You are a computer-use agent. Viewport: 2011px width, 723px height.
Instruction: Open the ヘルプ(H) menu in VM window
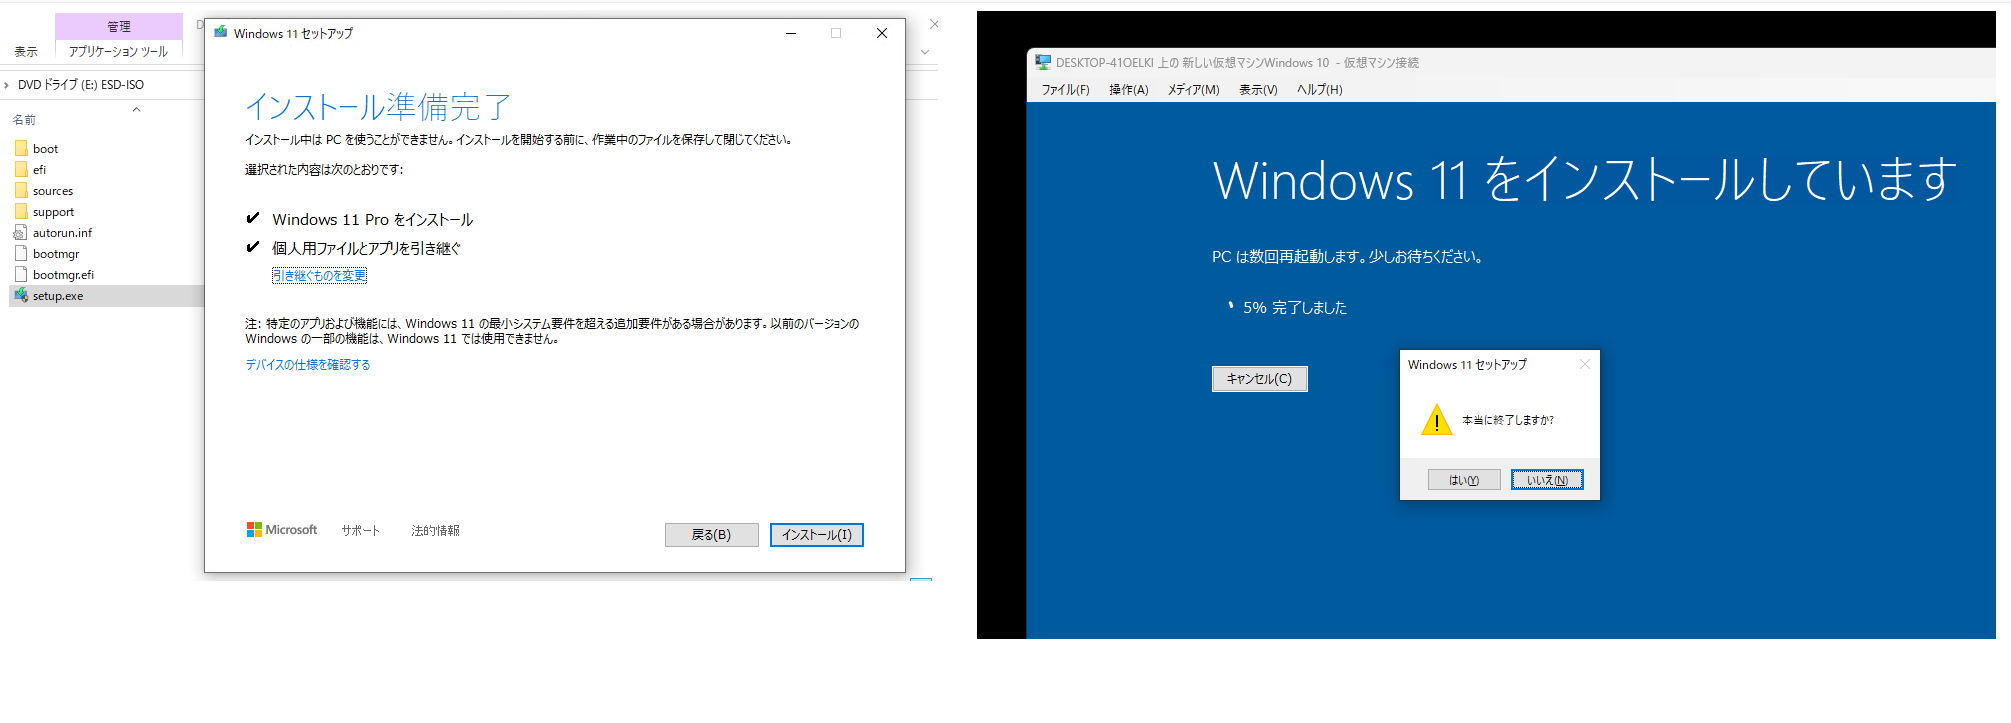(x=1320, y=90)
